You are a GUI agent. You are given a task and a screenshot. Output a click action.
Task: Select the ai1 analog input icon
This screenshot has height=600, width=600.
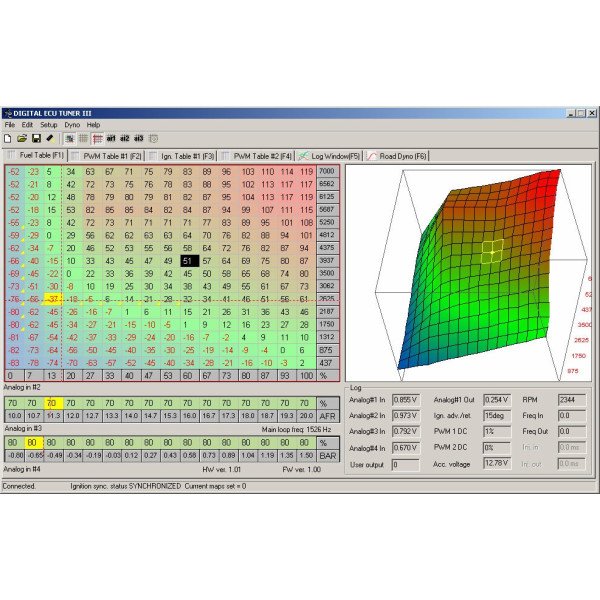tap(111, 138)
